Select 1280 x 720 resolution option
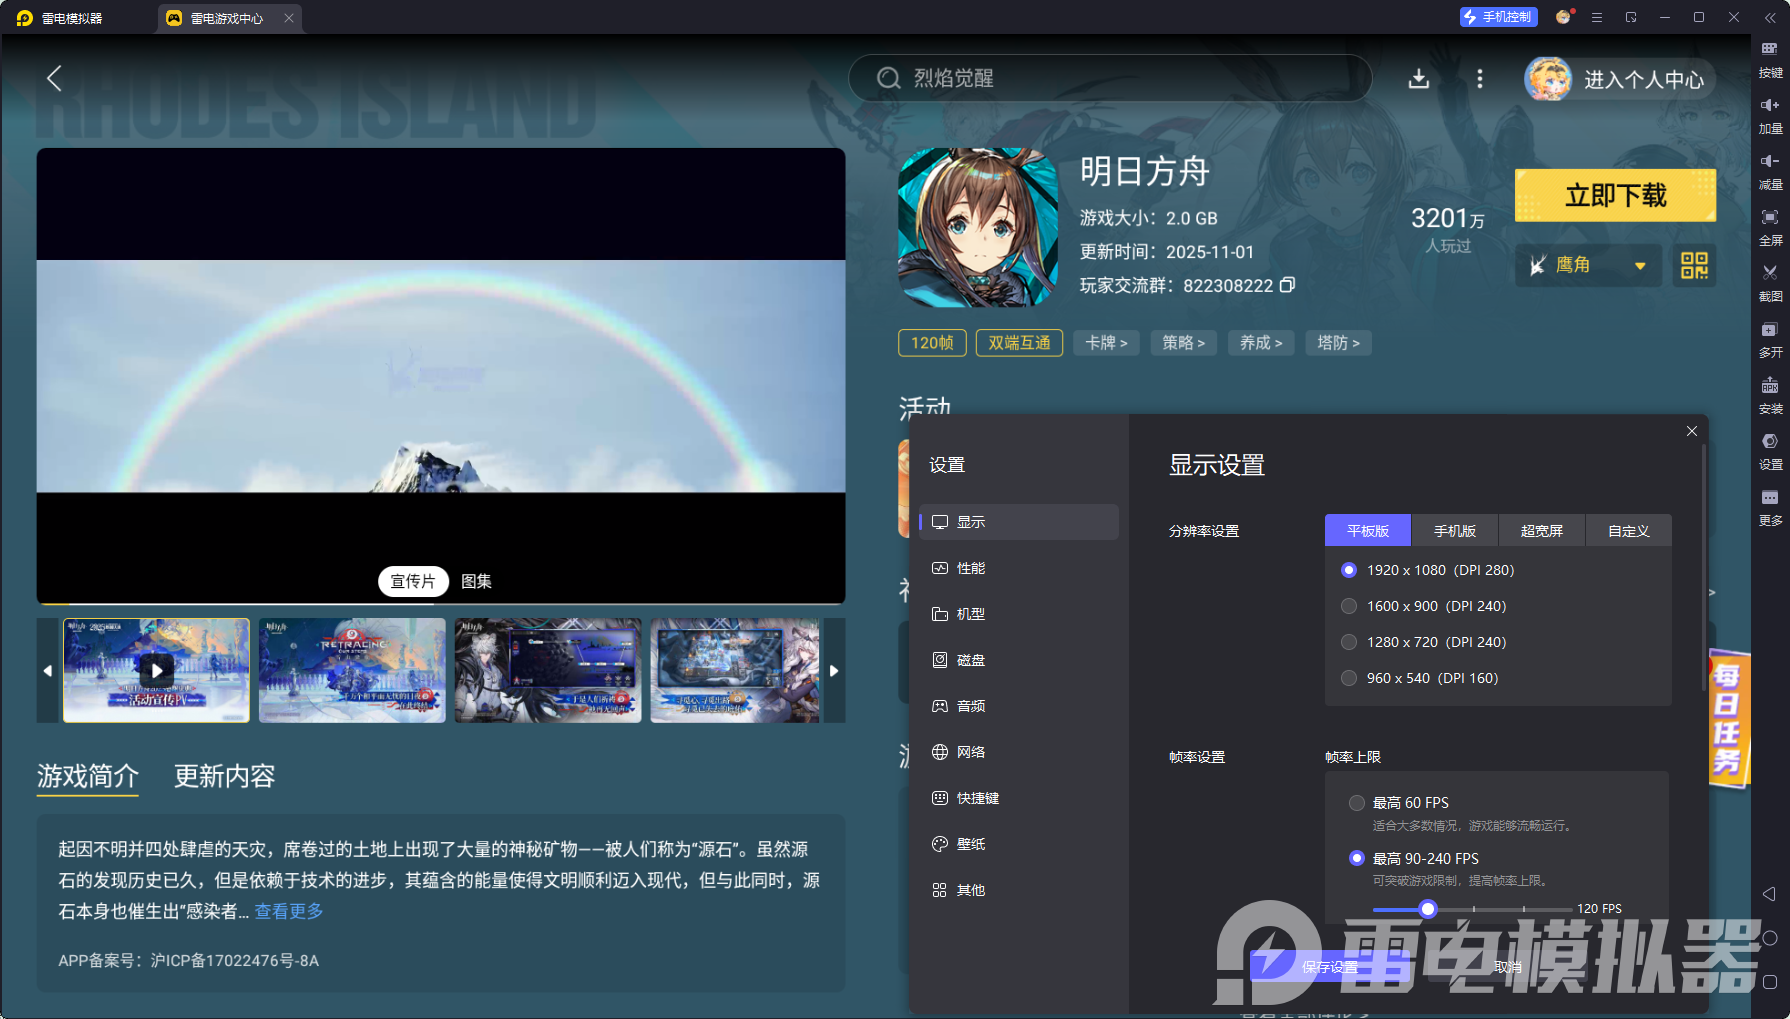This screenshot has height=1019, width=1790. tap(1424, 642)
